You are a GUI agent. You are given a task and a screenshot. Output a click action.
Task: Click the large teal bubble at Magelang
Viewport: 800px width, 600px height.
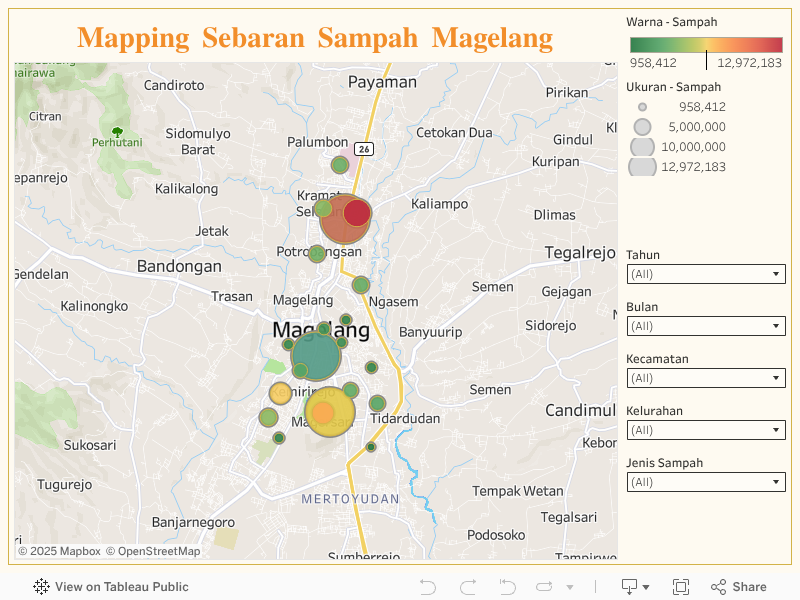point(316,356)
